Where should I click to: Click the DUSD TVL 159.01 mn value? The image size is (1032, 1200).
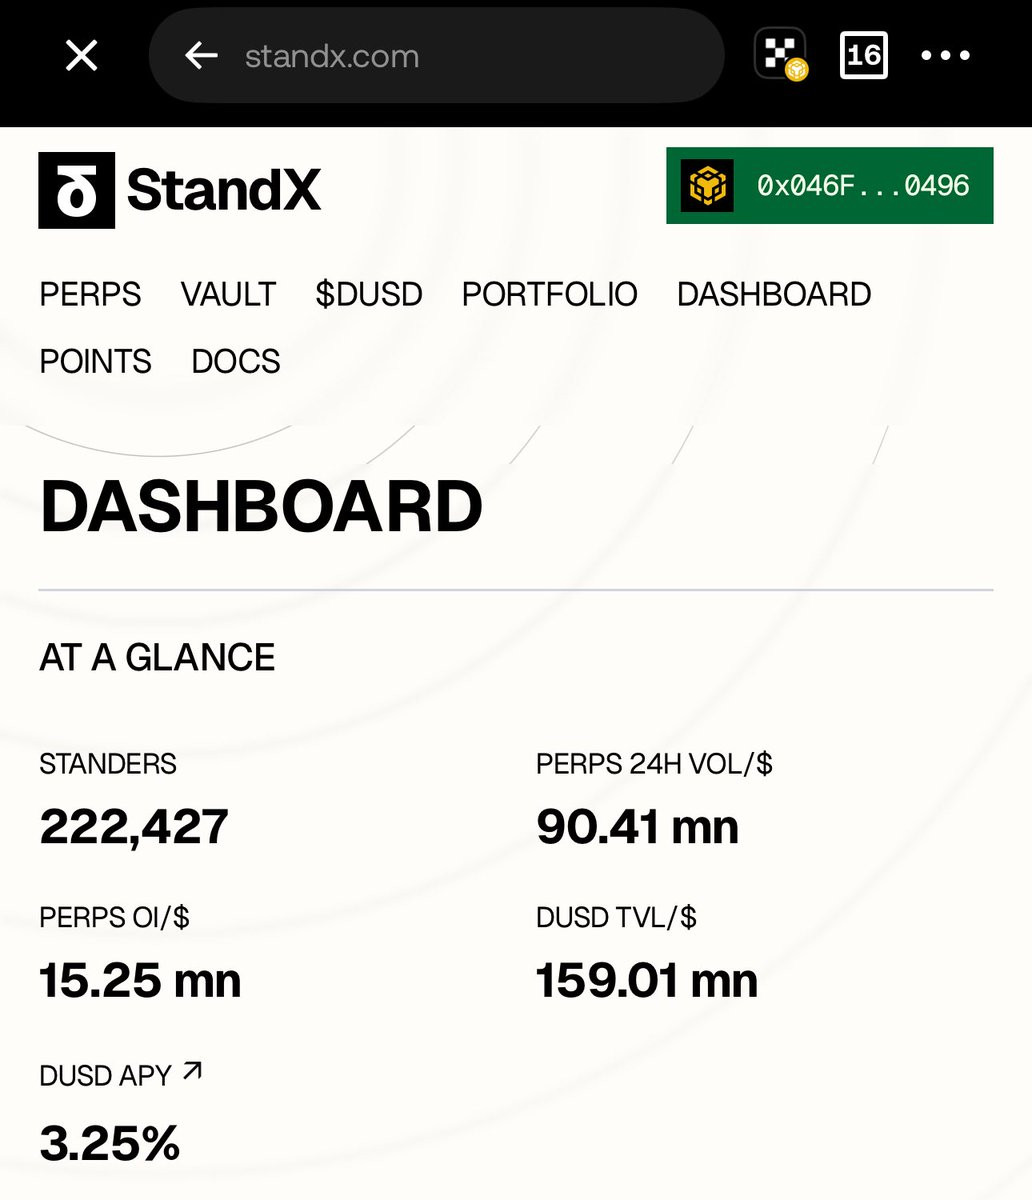click(647, 980)
